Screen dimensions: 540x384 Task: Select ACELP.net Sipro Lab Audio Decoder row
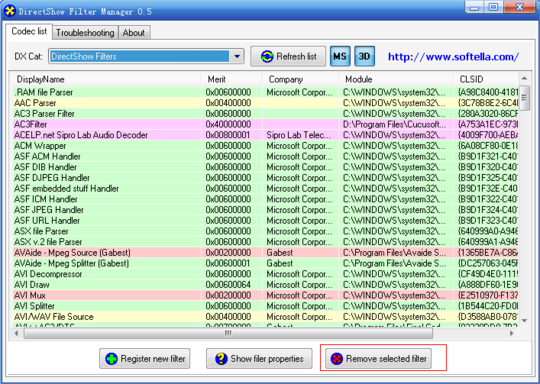(266, 135)
